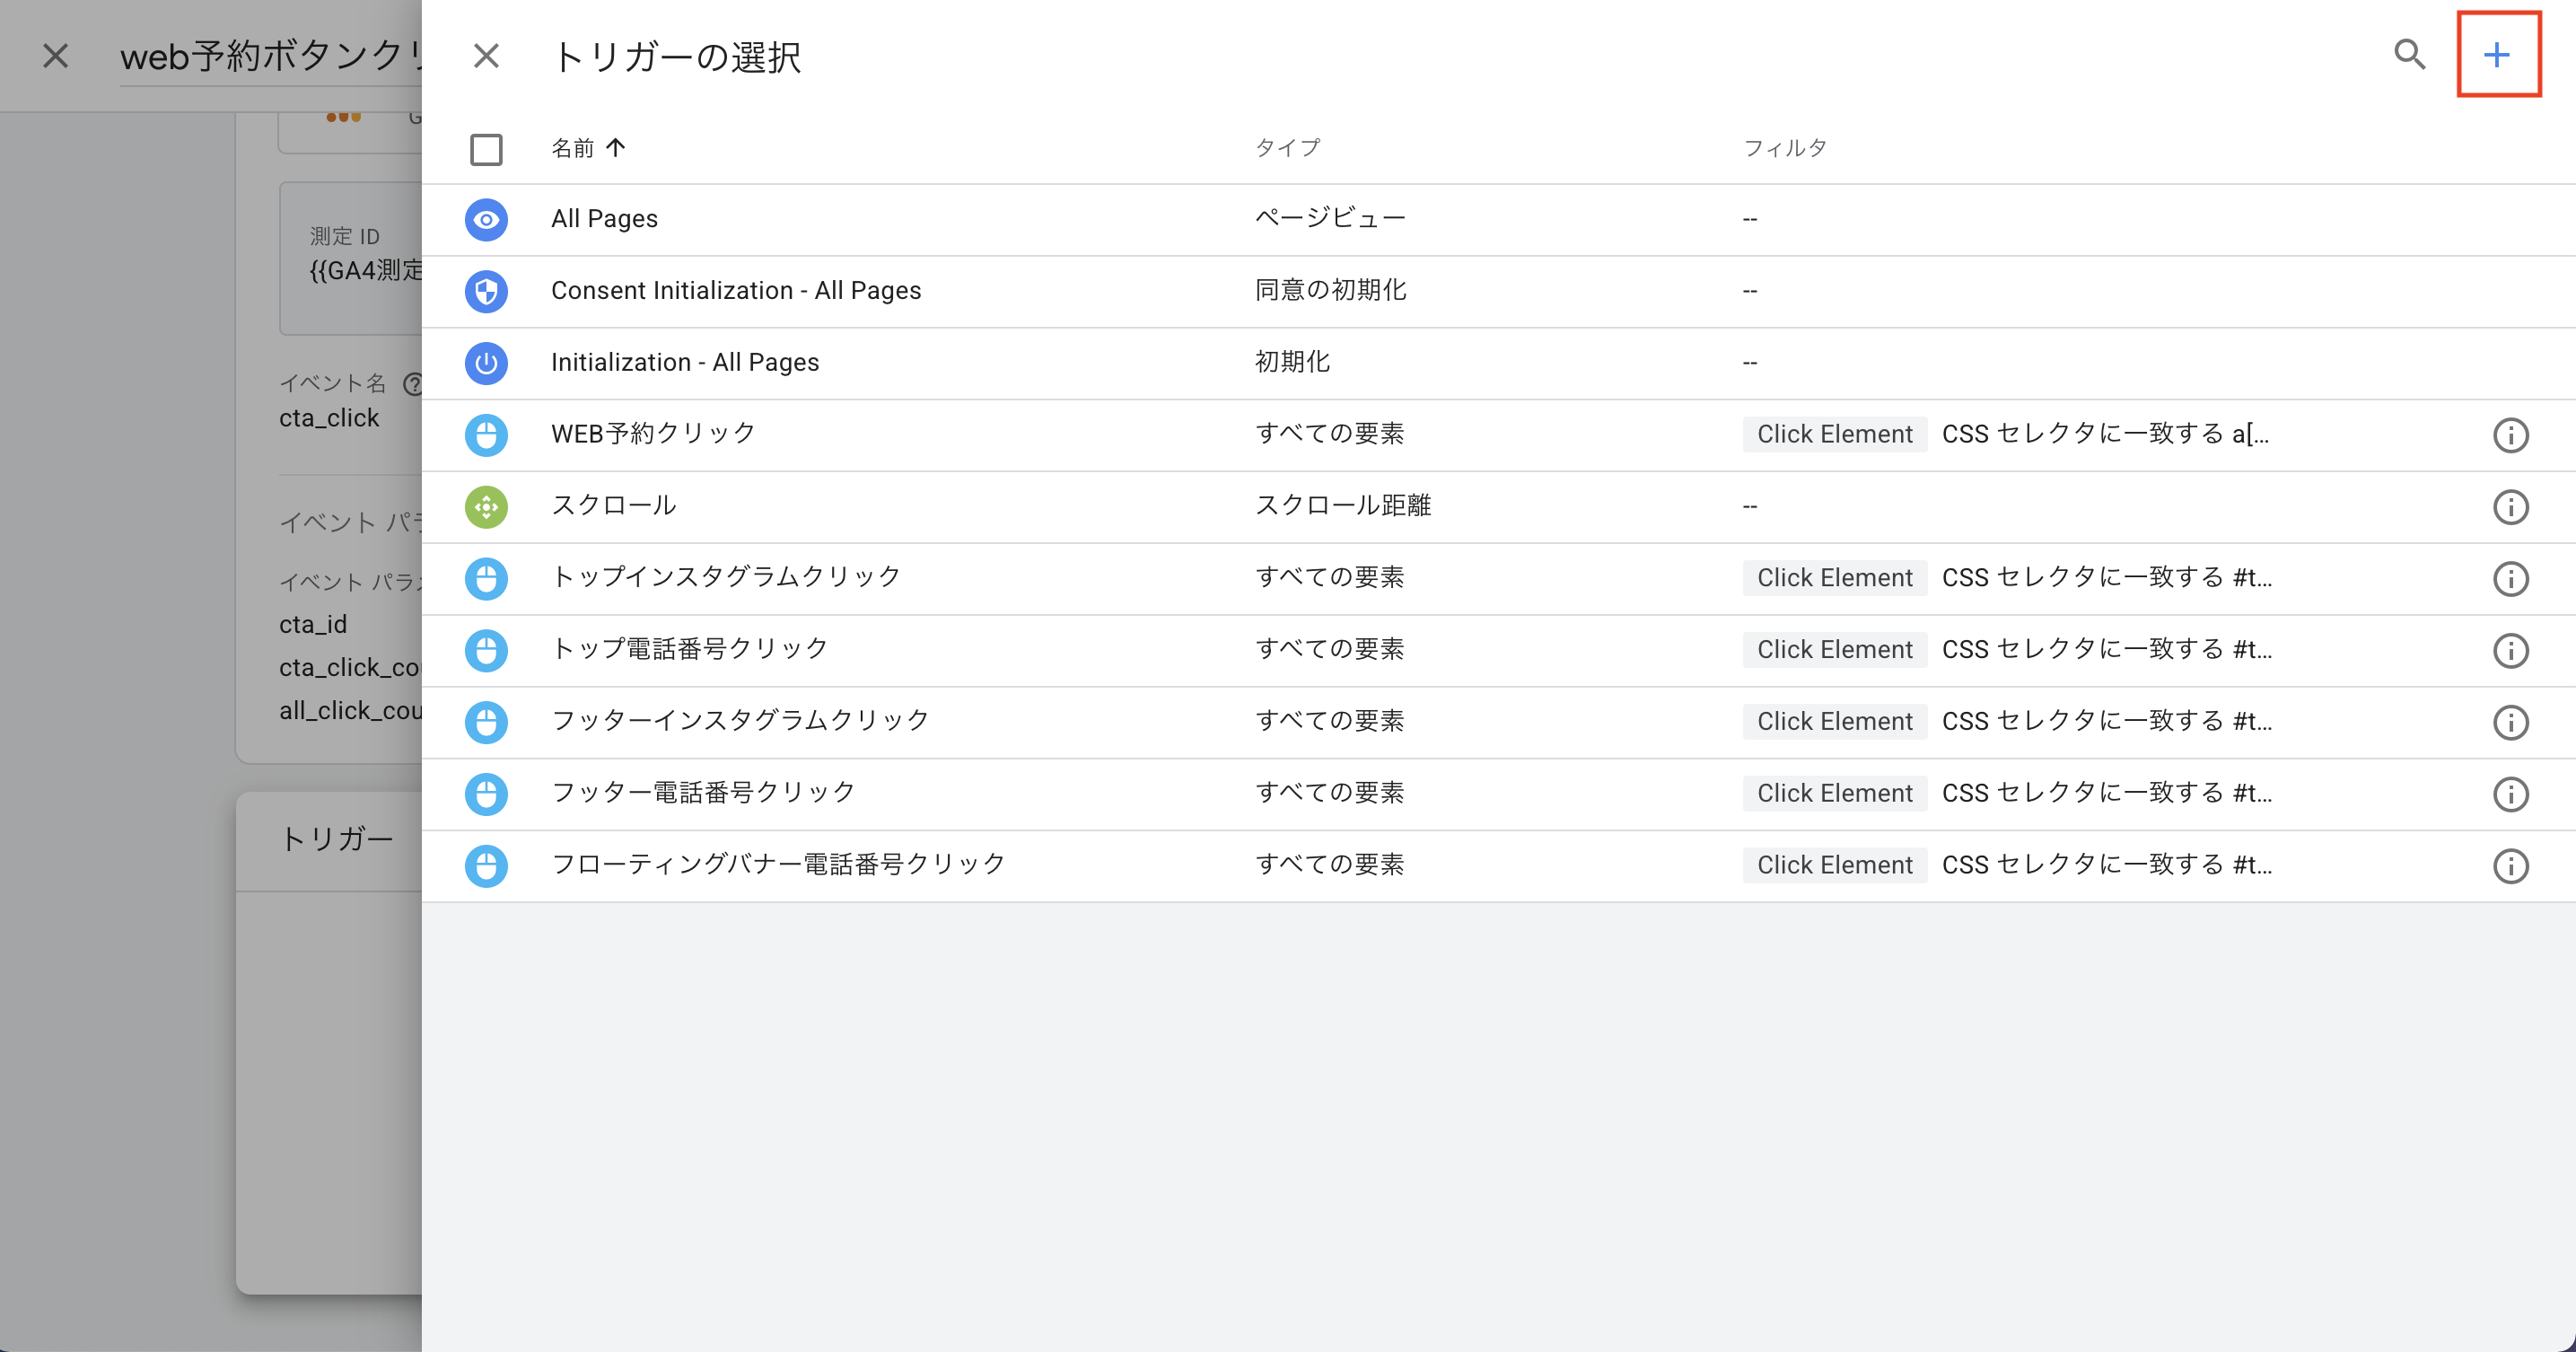Open the trigger search magnifier icon
Viewport: 2576px width, 1352px height.
coord(2408,55)
